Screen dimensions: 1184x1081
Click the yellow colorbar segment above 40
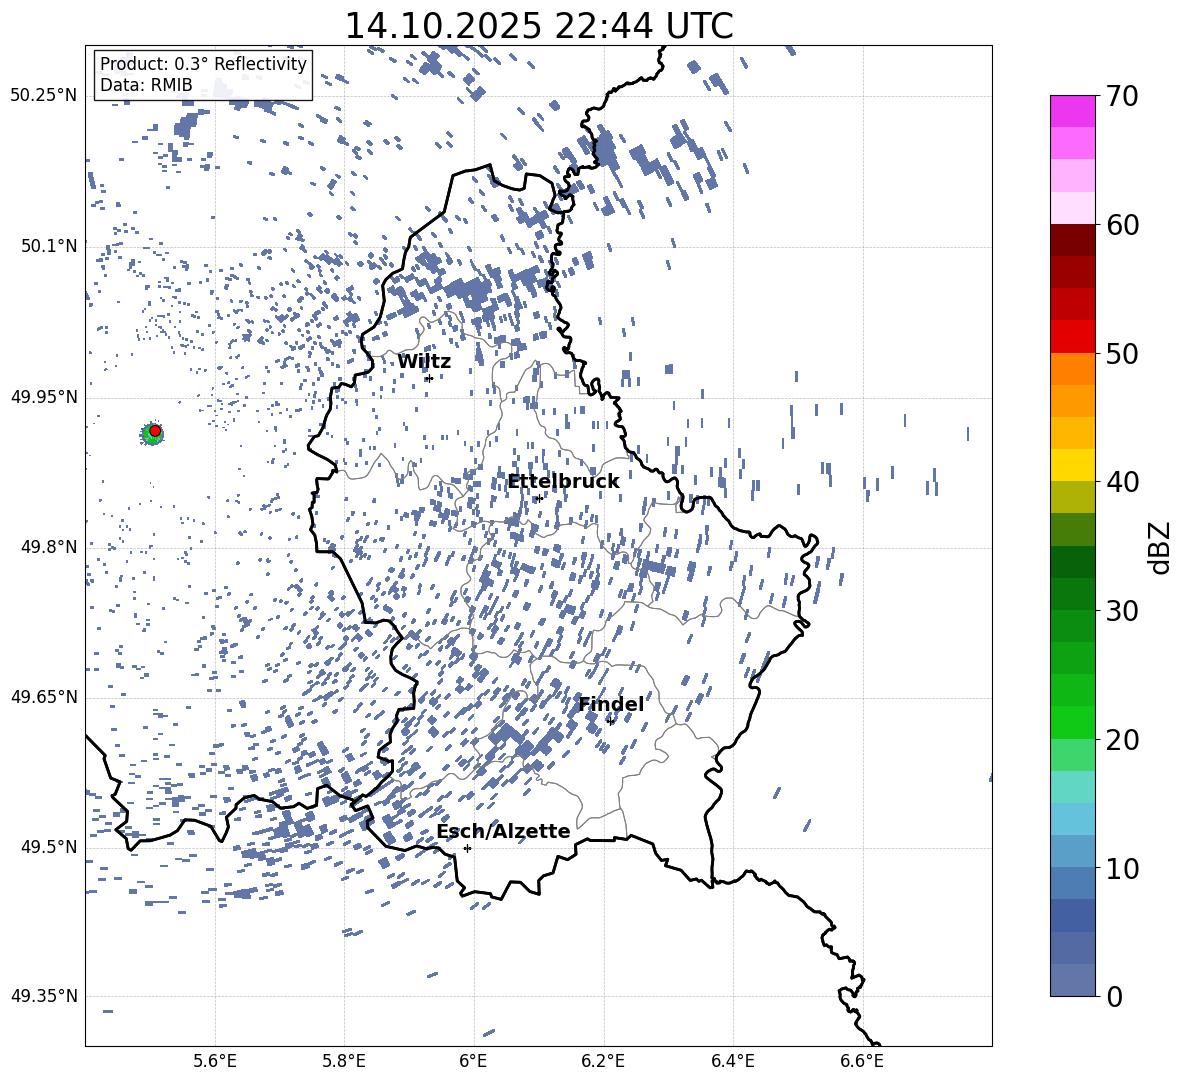point(1072,466)
